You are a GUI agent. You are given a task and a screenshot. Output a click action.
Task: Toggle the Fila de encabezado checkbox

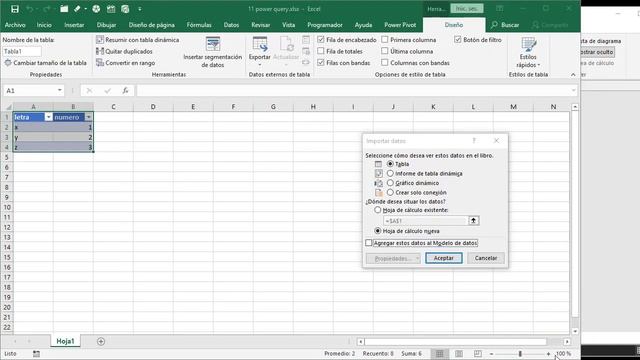(x=320, y=40)
